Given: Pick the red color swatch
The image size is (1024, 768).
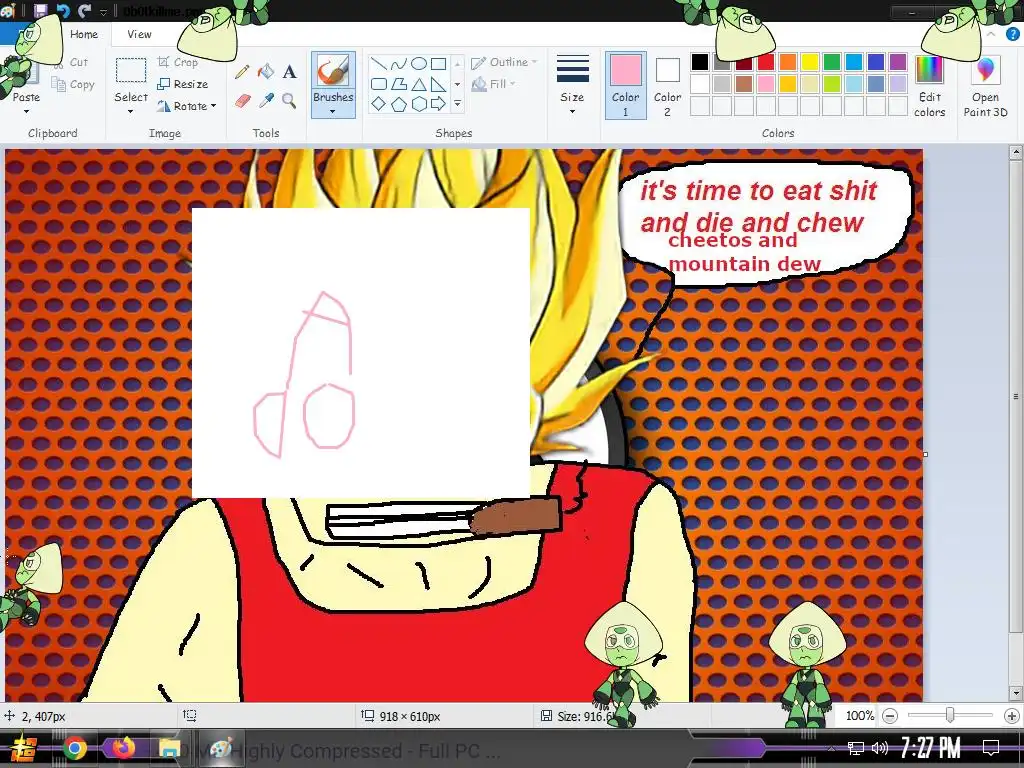Looking at the screenshot, I should (x=765, y=62).
